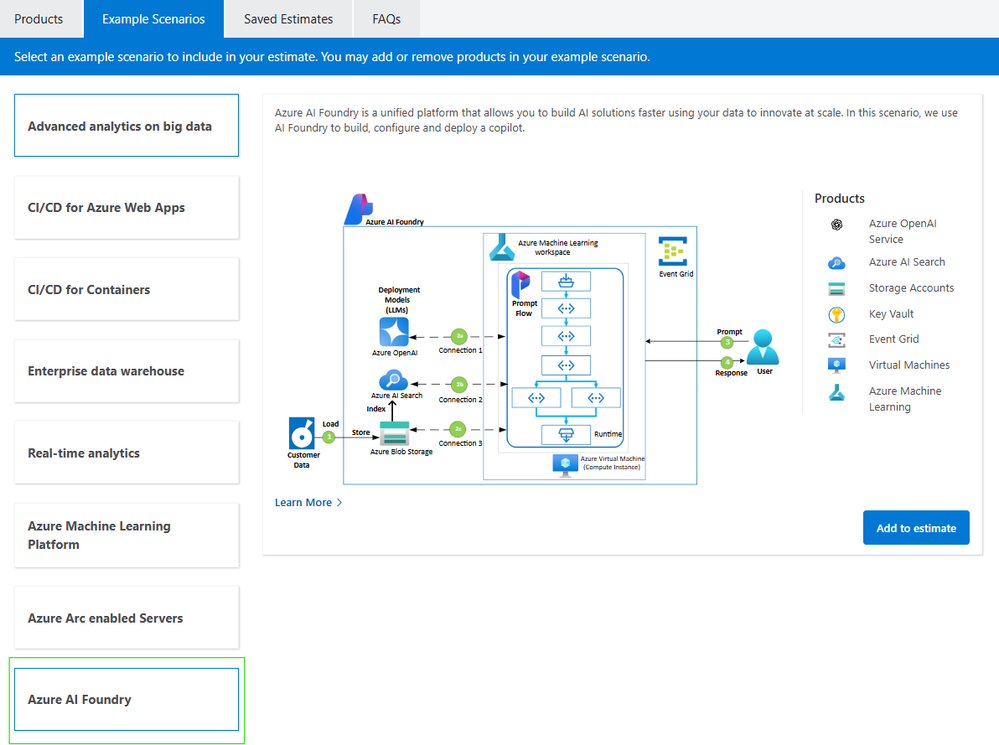
Task: Select the Azure AI Foundry scenario
Action: tap(126, 699)
